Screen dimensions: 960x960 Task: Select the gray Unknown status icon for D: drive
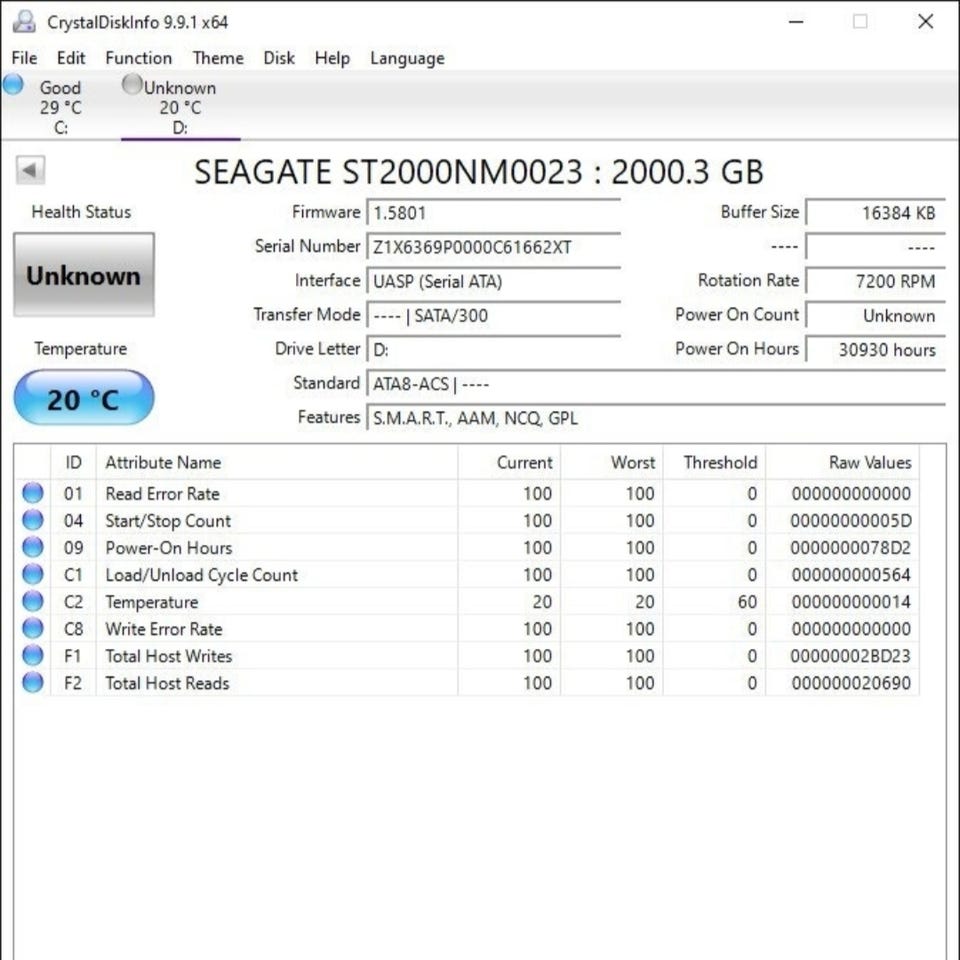click(132, 84)
